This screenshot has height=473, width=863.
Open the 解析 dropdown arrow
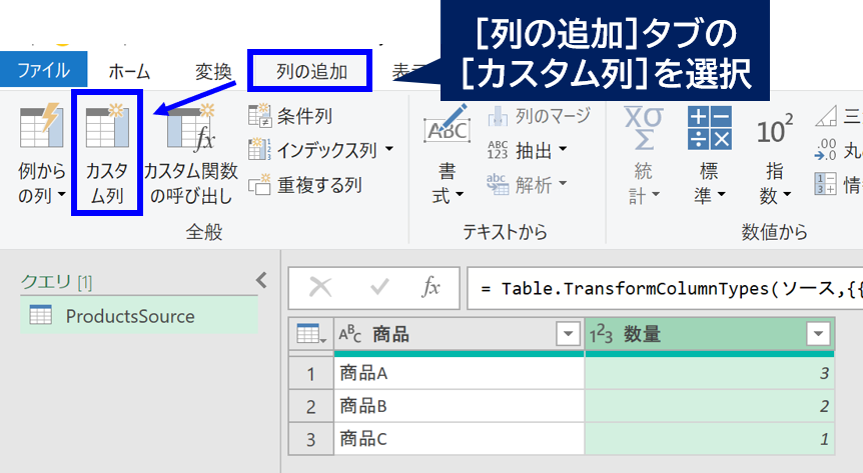tap(562, 182)
